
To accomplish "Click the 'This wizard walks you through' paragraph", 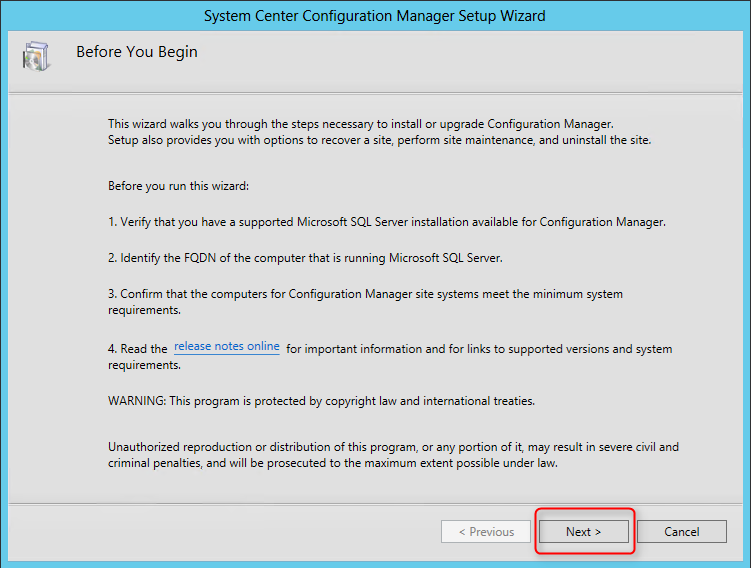I will (x=379, y=132).
